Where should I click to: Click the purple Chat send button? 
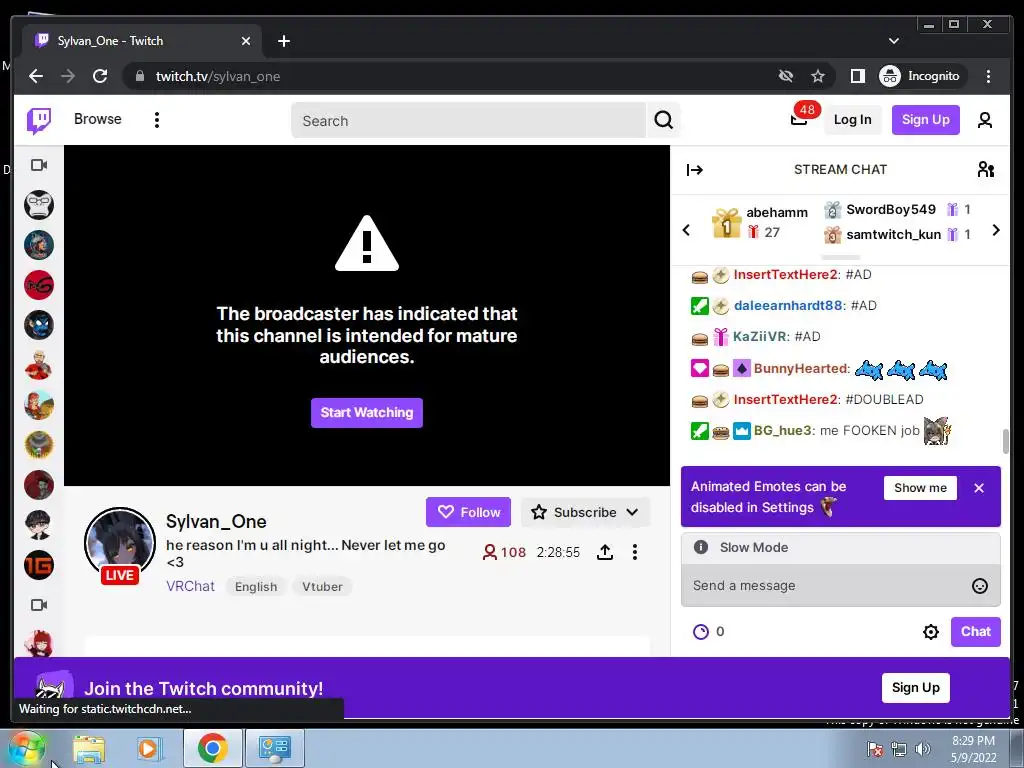976,632
